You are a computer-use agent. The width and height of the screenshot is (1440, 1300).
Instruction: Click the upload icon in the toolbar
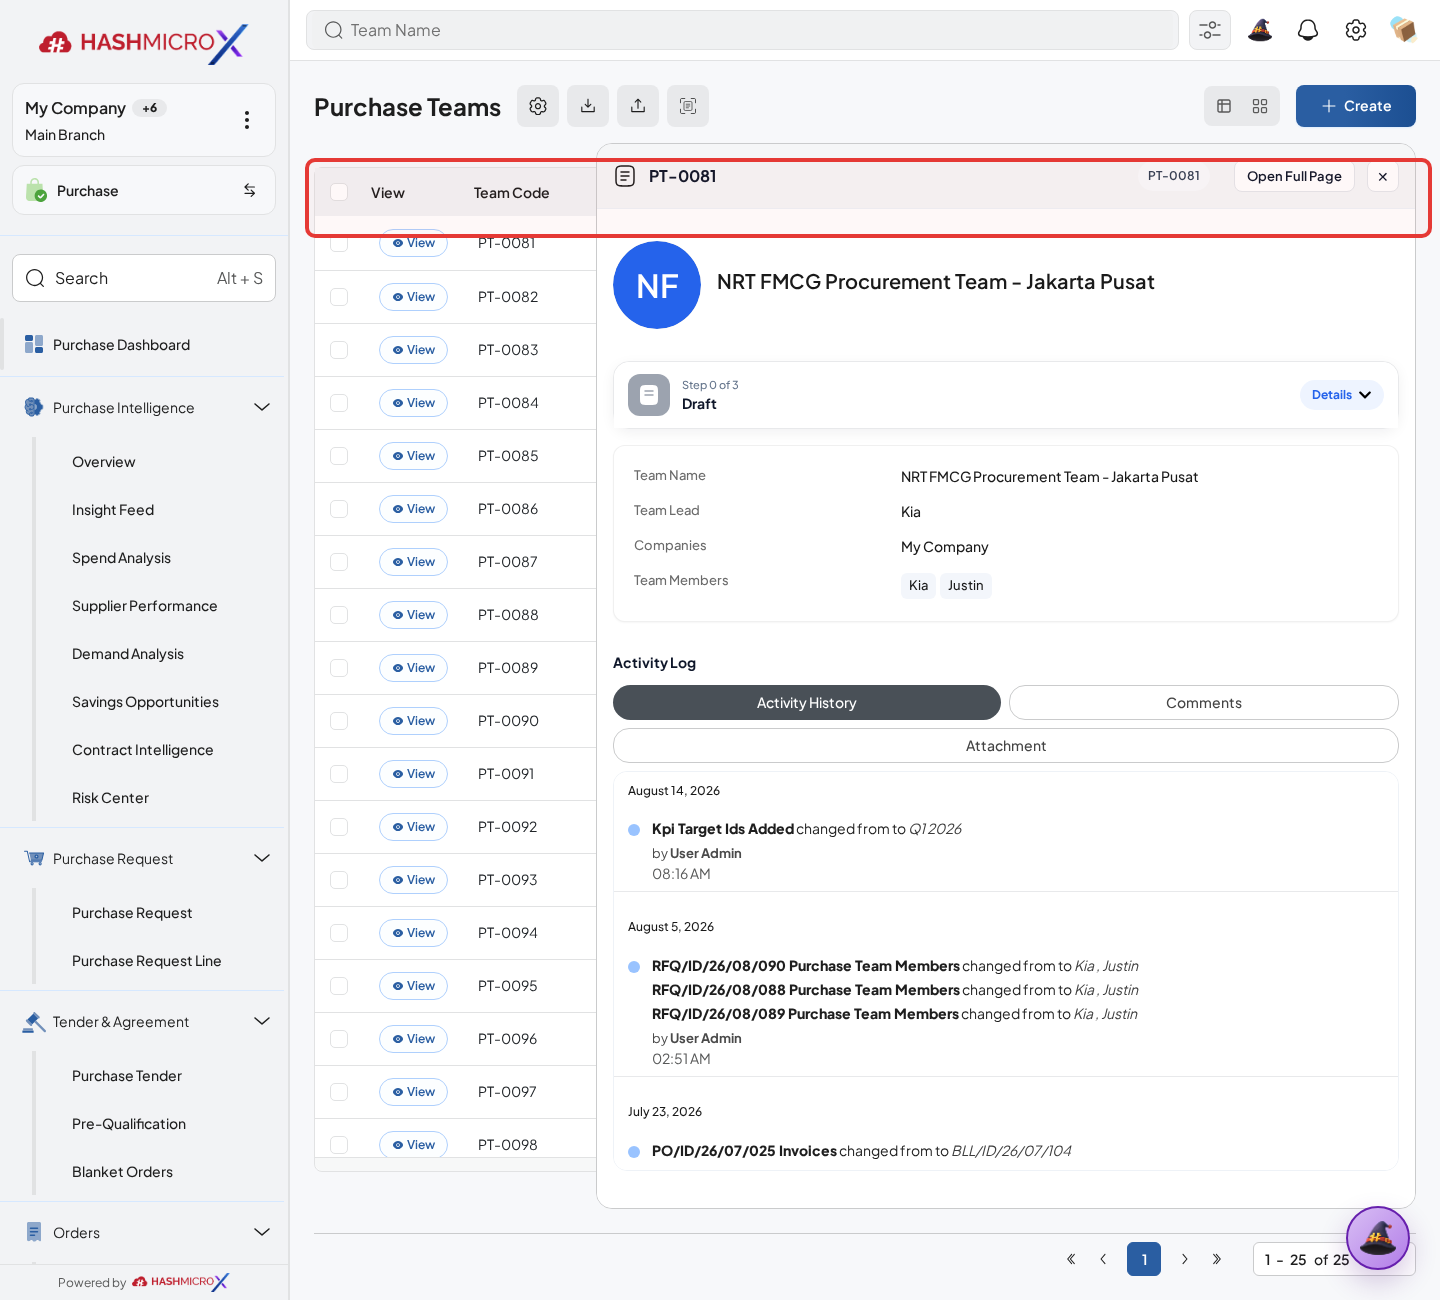638,106
